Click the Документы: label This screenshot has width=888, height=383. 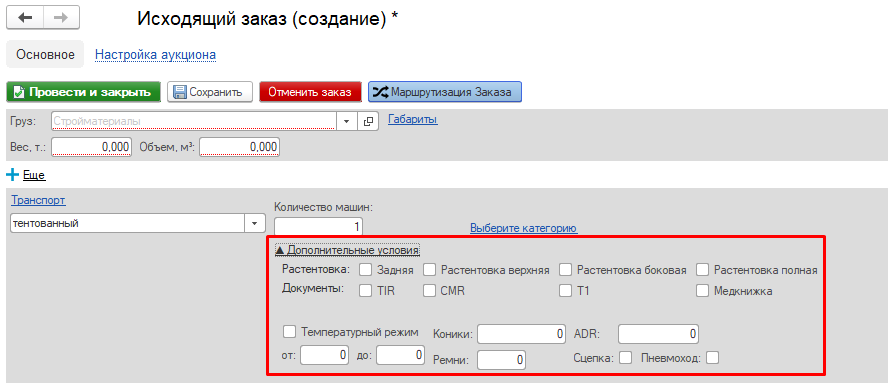pos(313,288)
